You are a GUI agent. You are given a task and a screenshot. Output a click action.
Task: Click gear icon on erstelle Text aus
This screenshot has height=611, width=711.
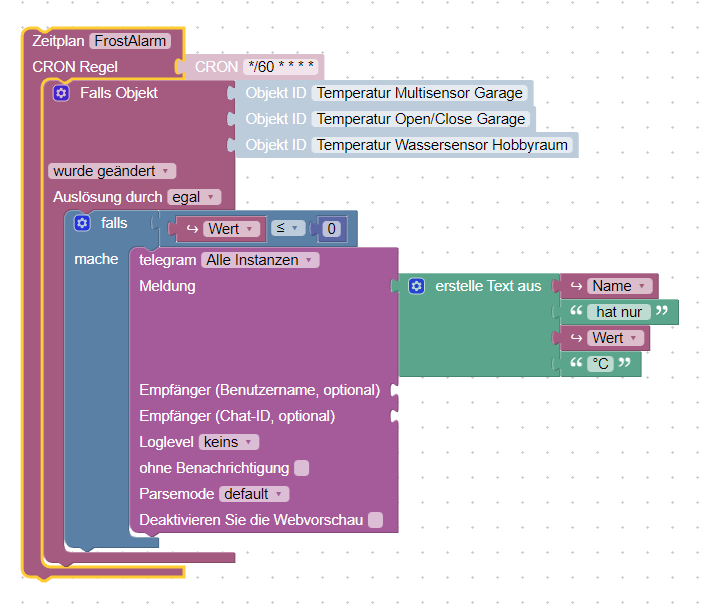pos(417,286)
